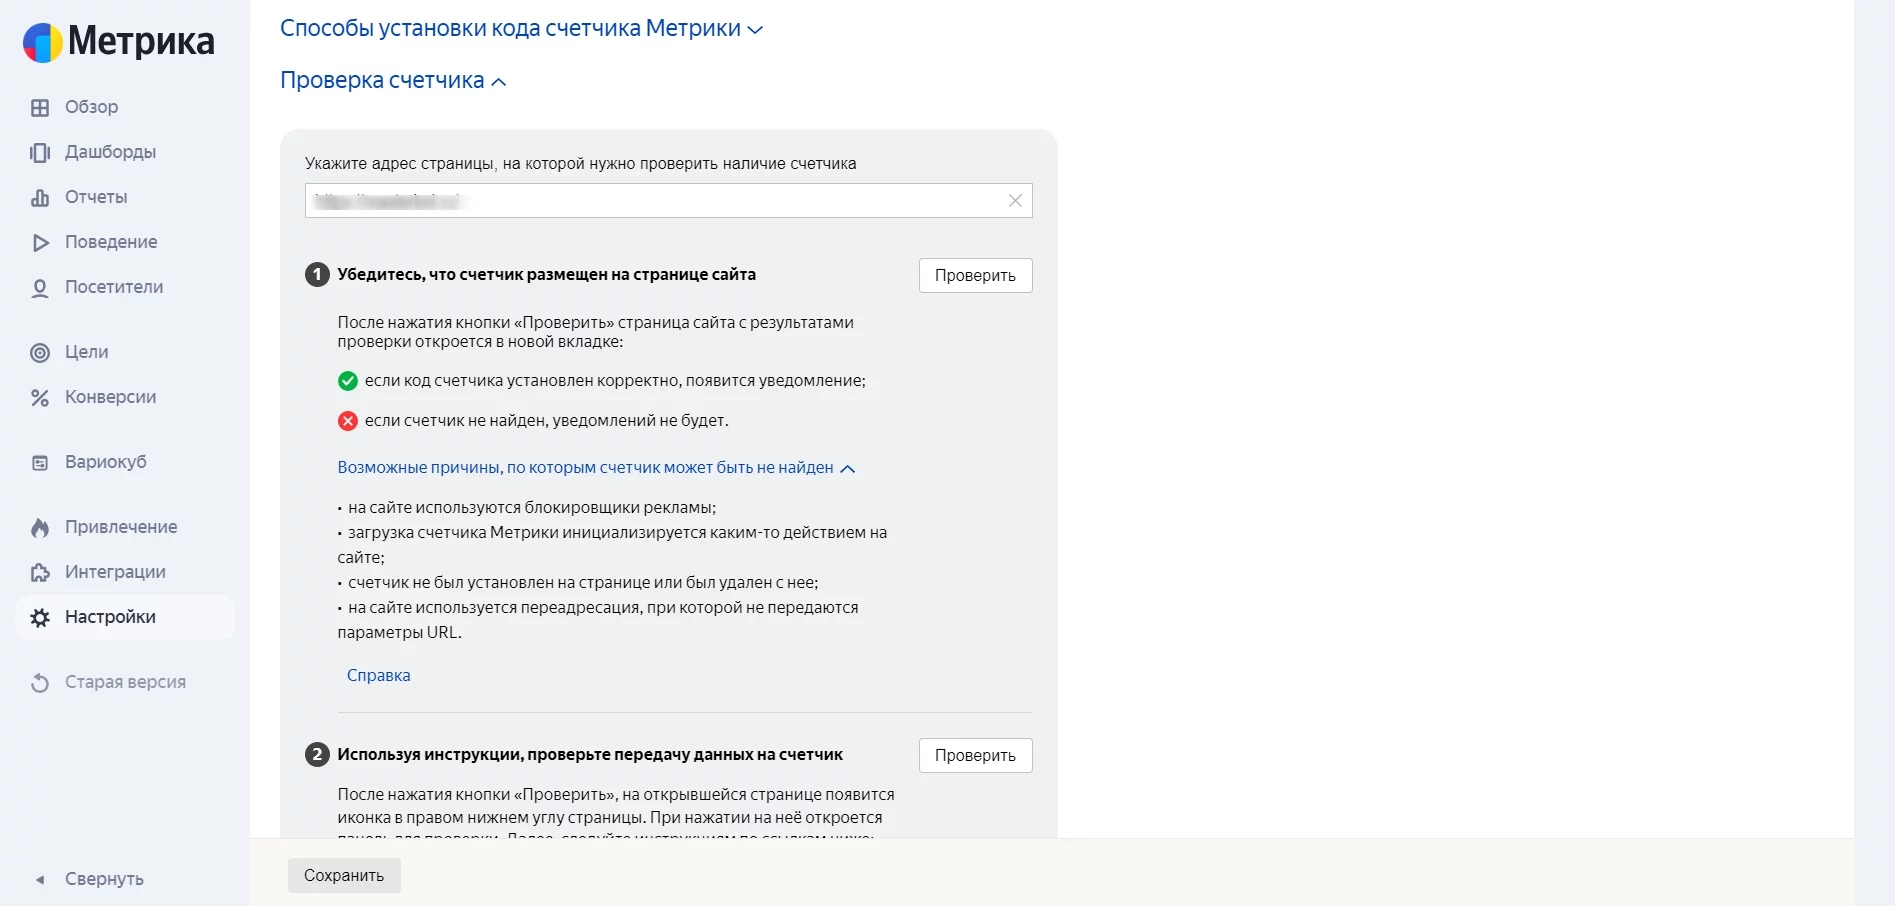Expand Способы установки кода счетчика Метрики

pyautogui.click(x=521, y=29)
